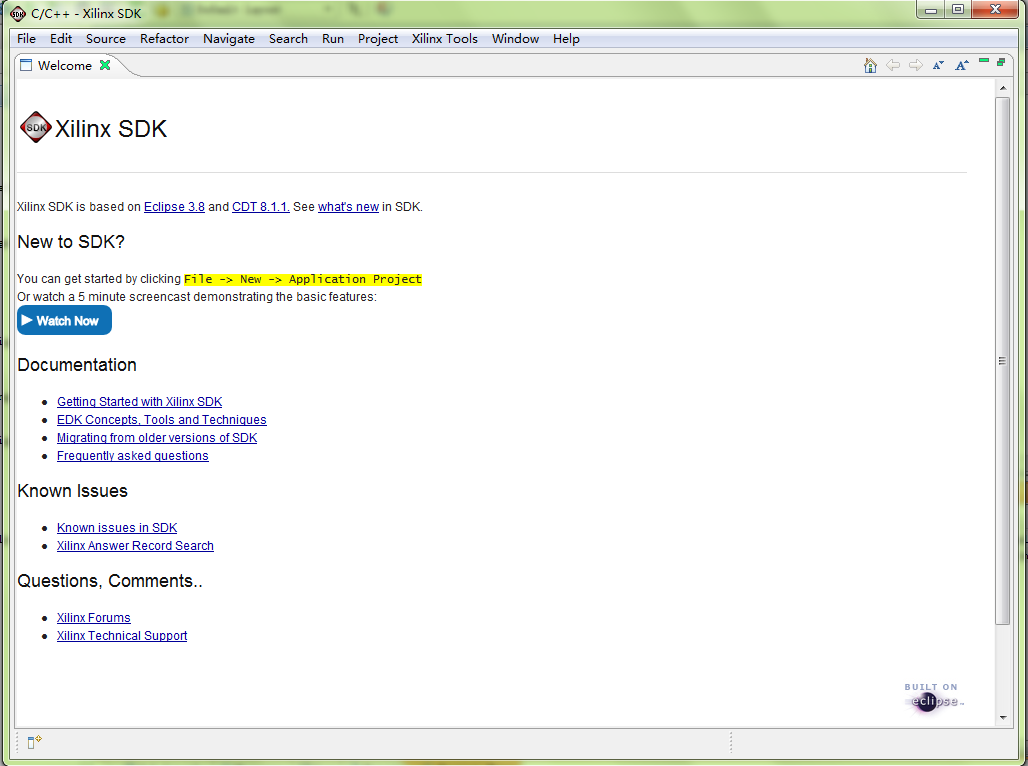Viewport: 1028px width, 766px height.
Task: Reduce font size with small A icon
Action: [x=938, y=66]
